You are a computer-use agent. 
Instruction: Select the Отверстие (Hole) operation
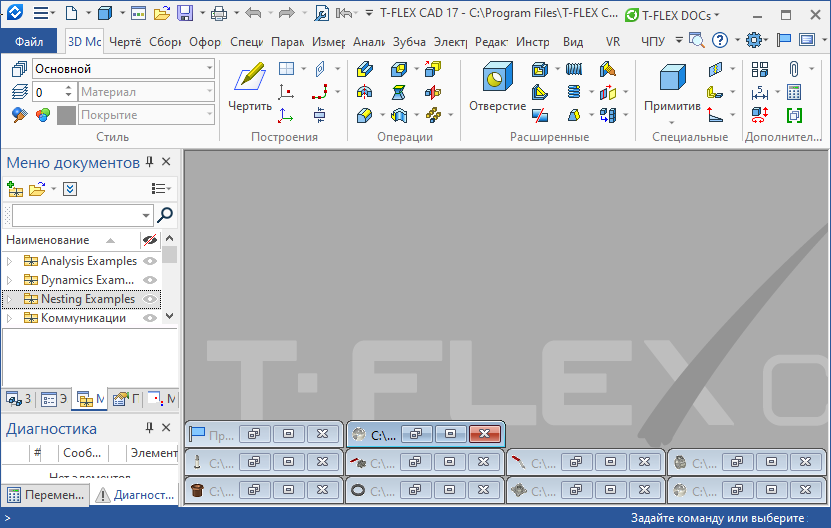(x=497, y=88)
